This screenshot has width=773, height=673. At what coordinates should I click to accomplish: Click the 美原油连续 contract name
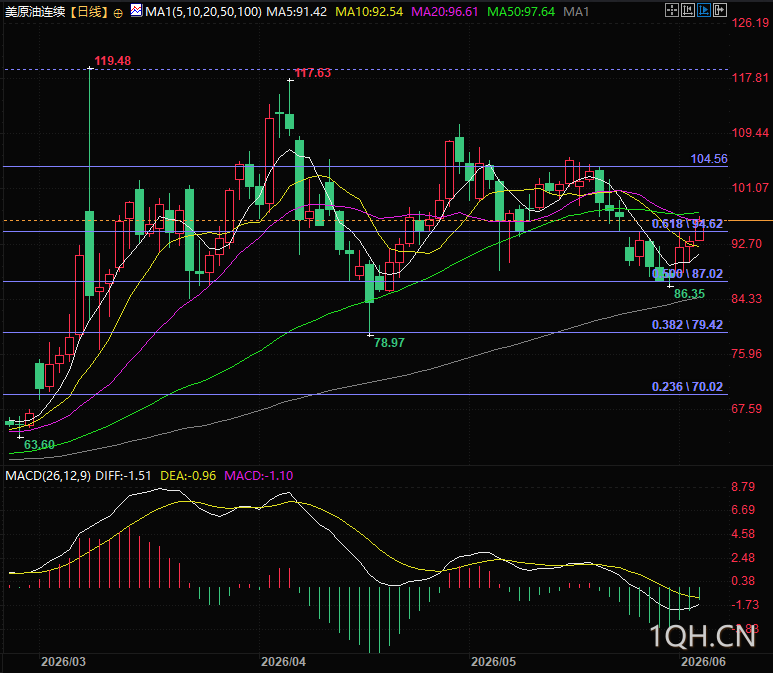click(35, 12)
